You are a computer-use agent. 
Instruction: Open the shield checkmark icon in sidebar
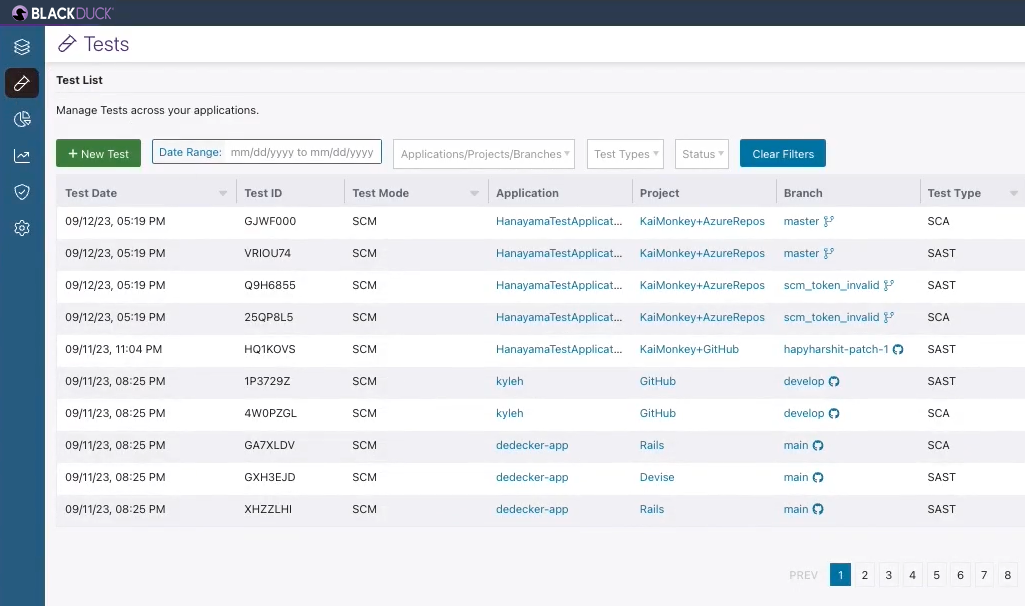click(22, 192)
